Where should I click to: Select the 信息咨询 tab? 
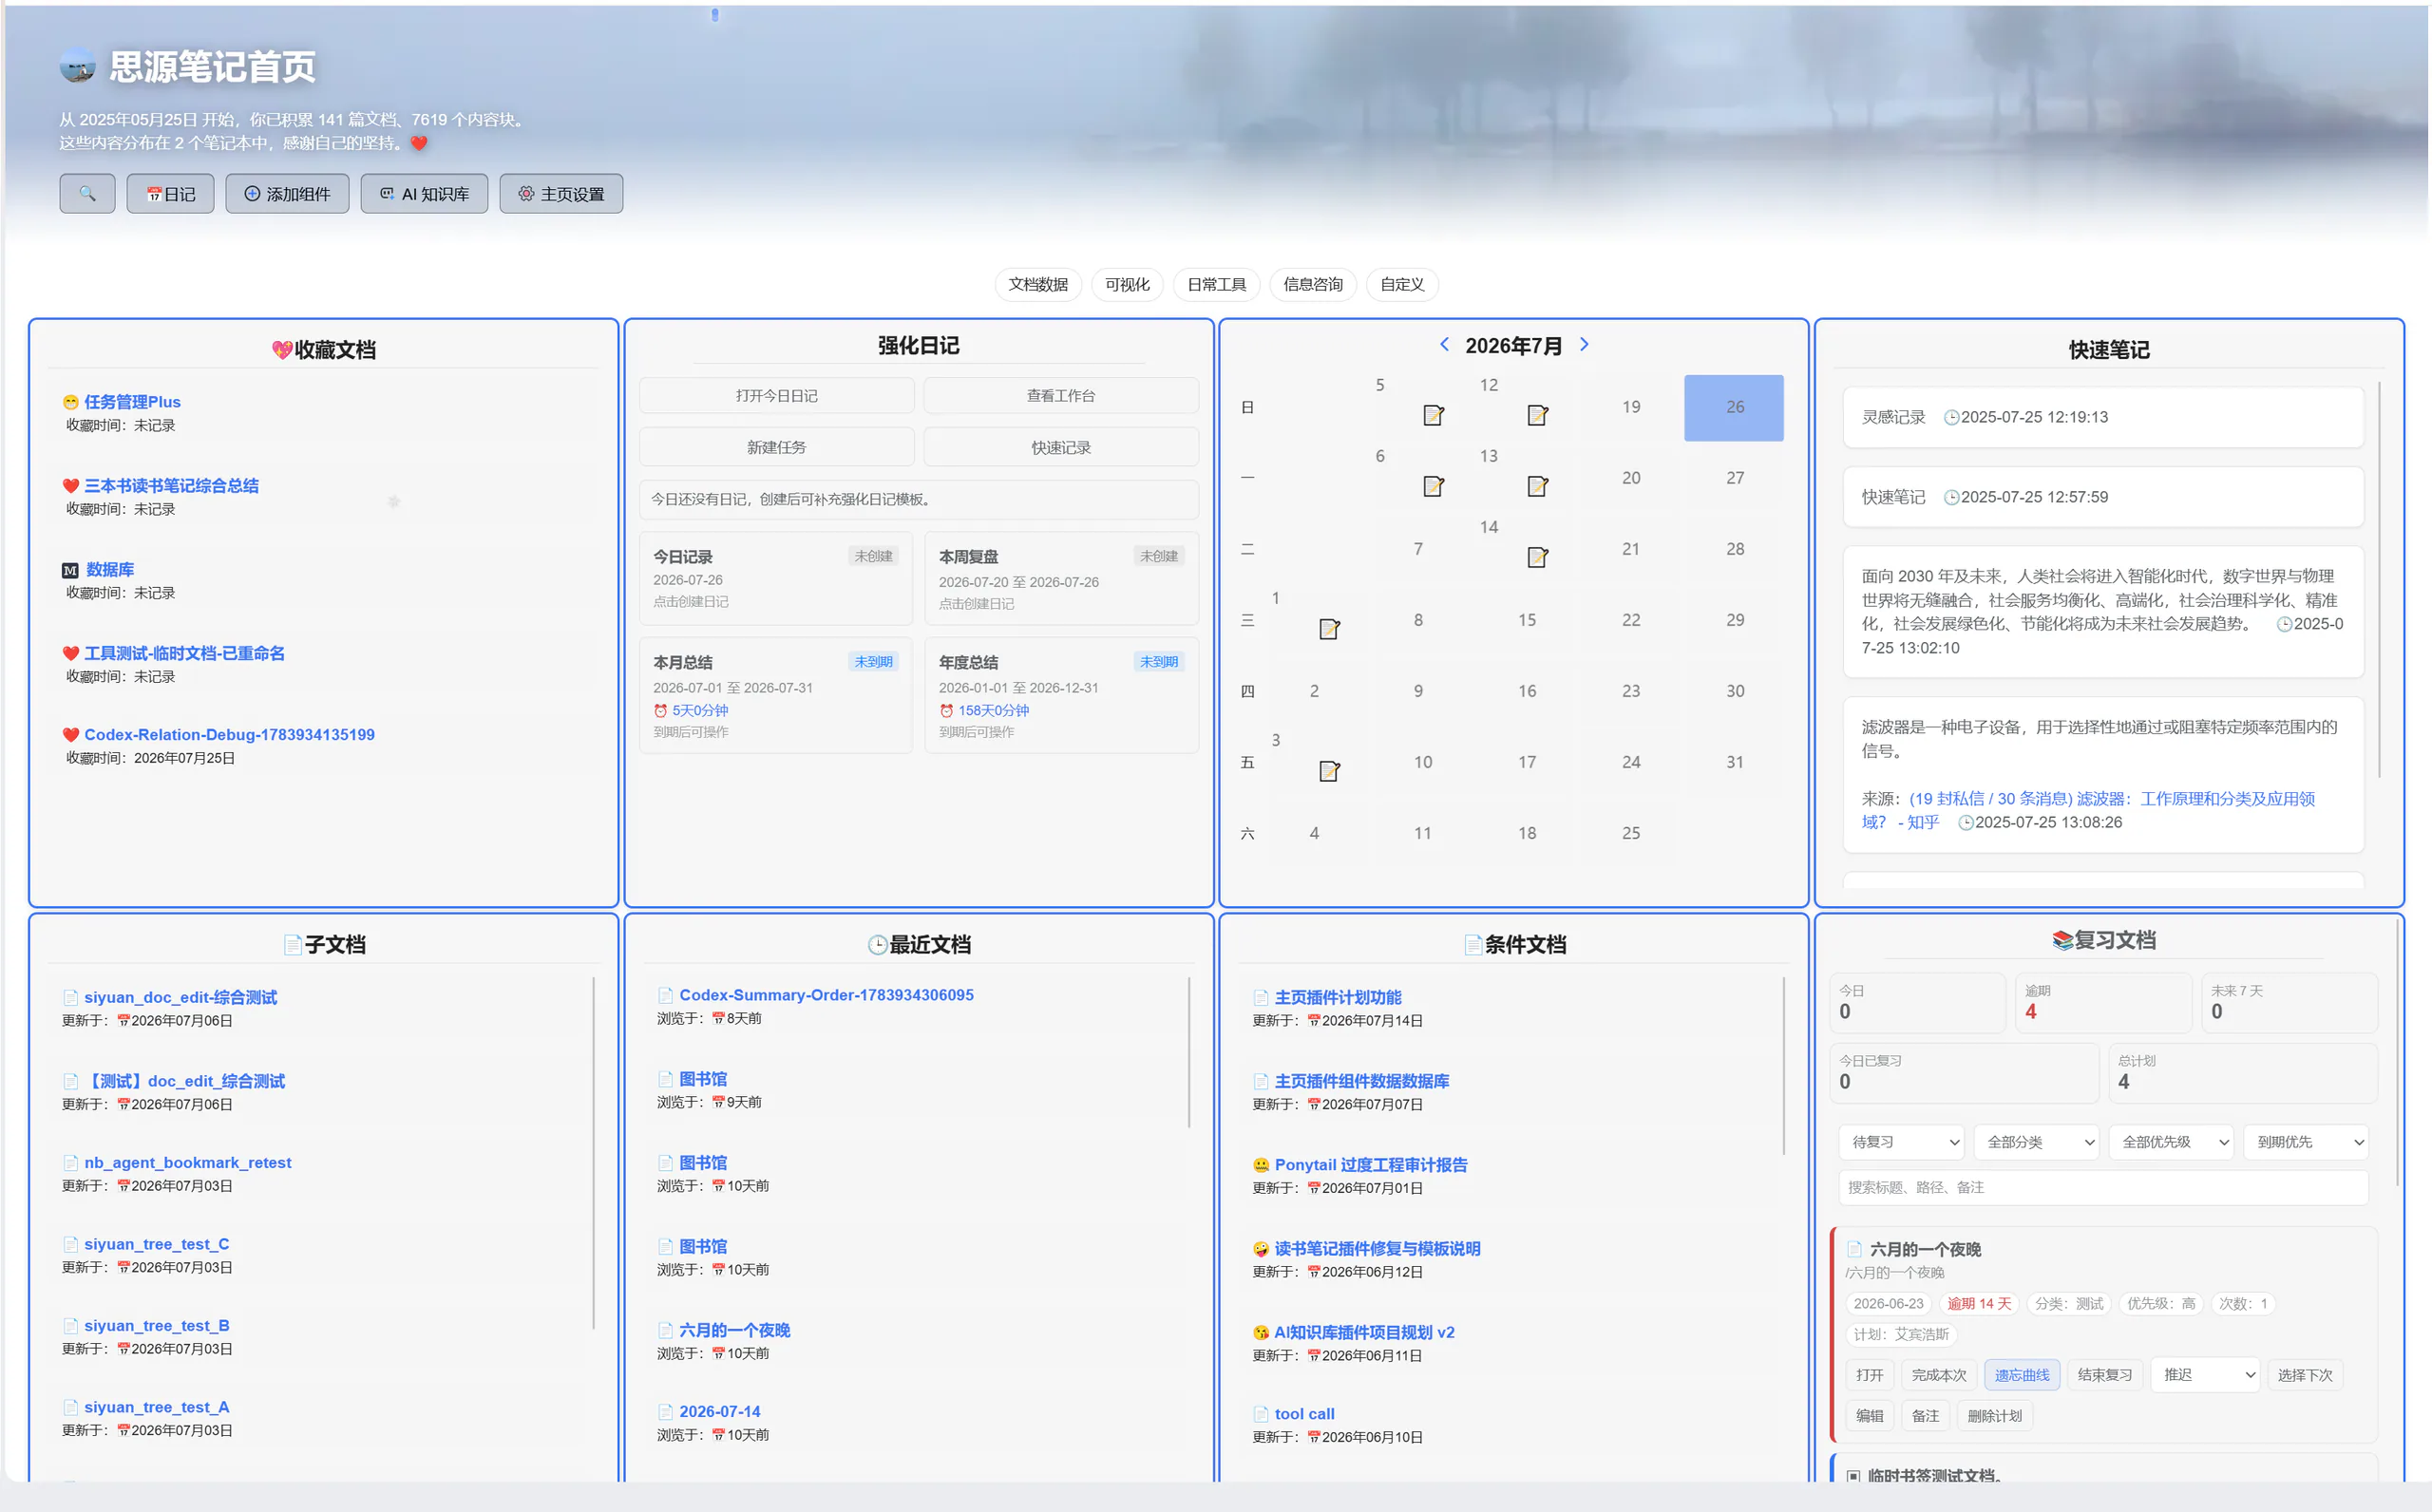[1313, 285]
